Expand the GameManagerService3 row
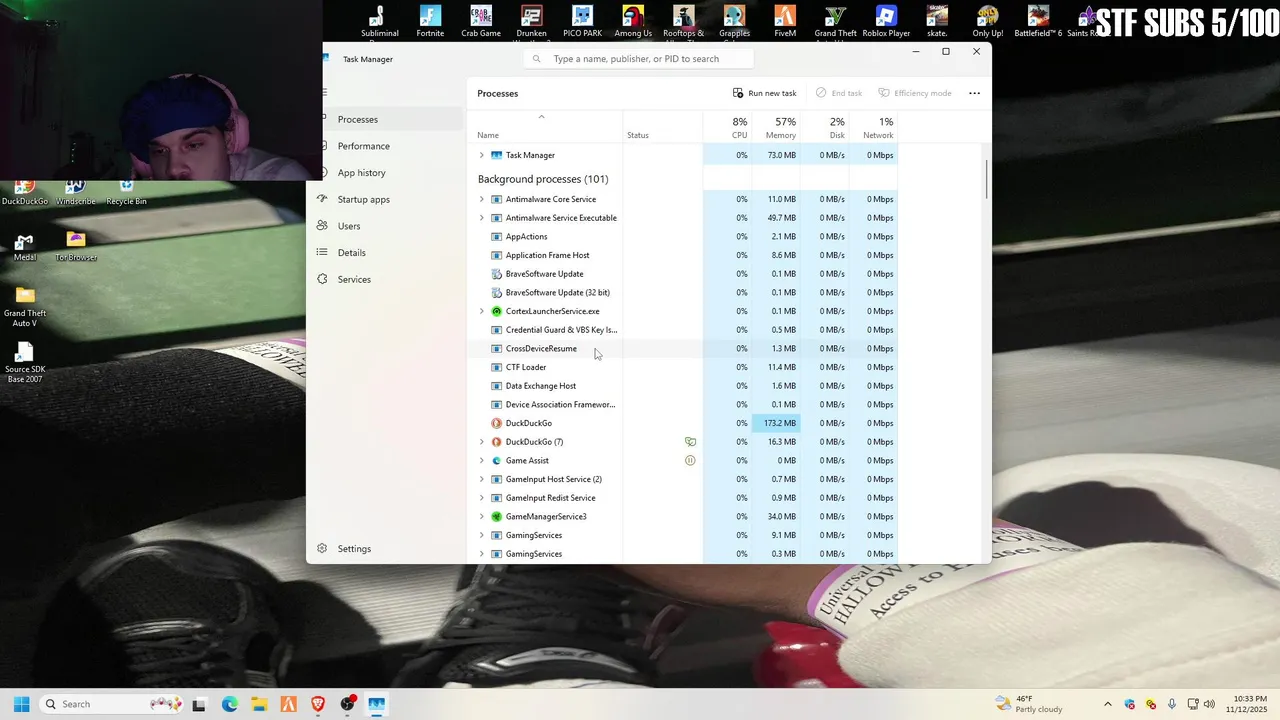 (x=481, y=517)
